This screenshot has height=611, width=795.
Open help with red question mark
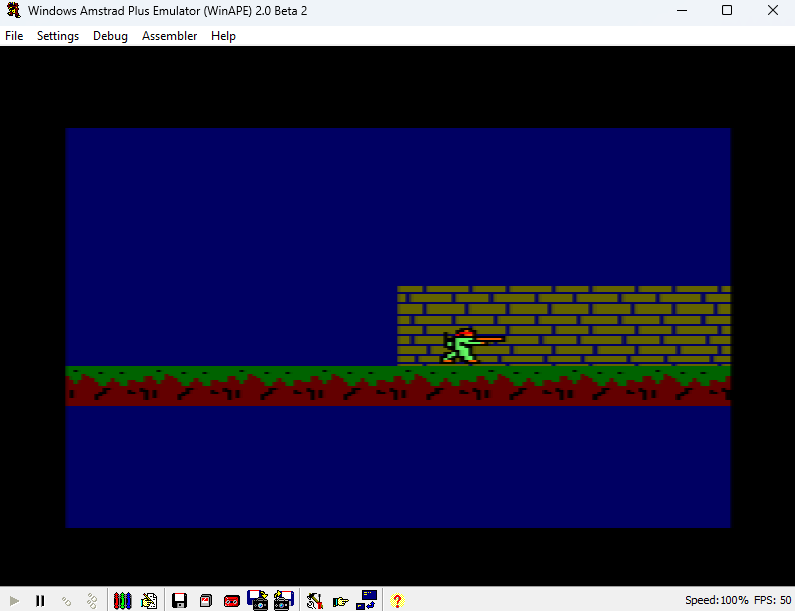click(x=397, y=601)
